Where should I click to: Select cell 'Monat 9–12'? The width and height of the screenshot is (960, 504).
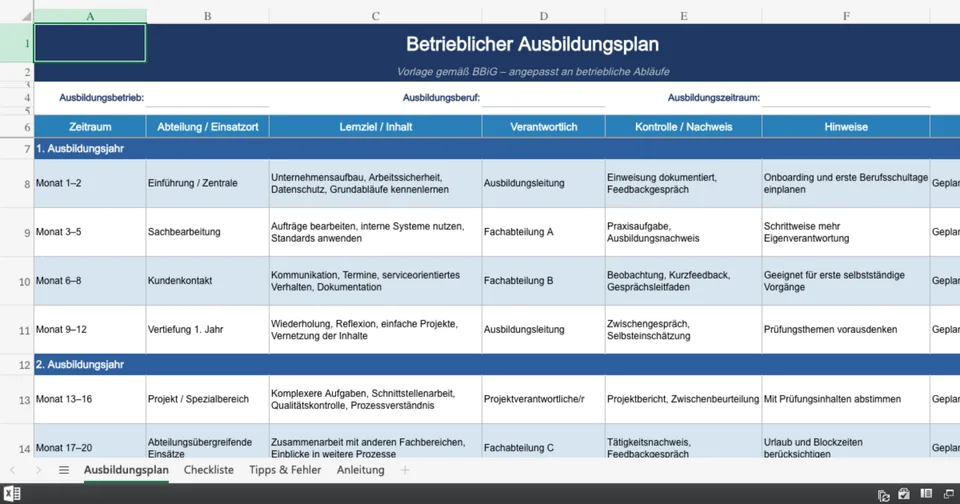coord(90,329)
